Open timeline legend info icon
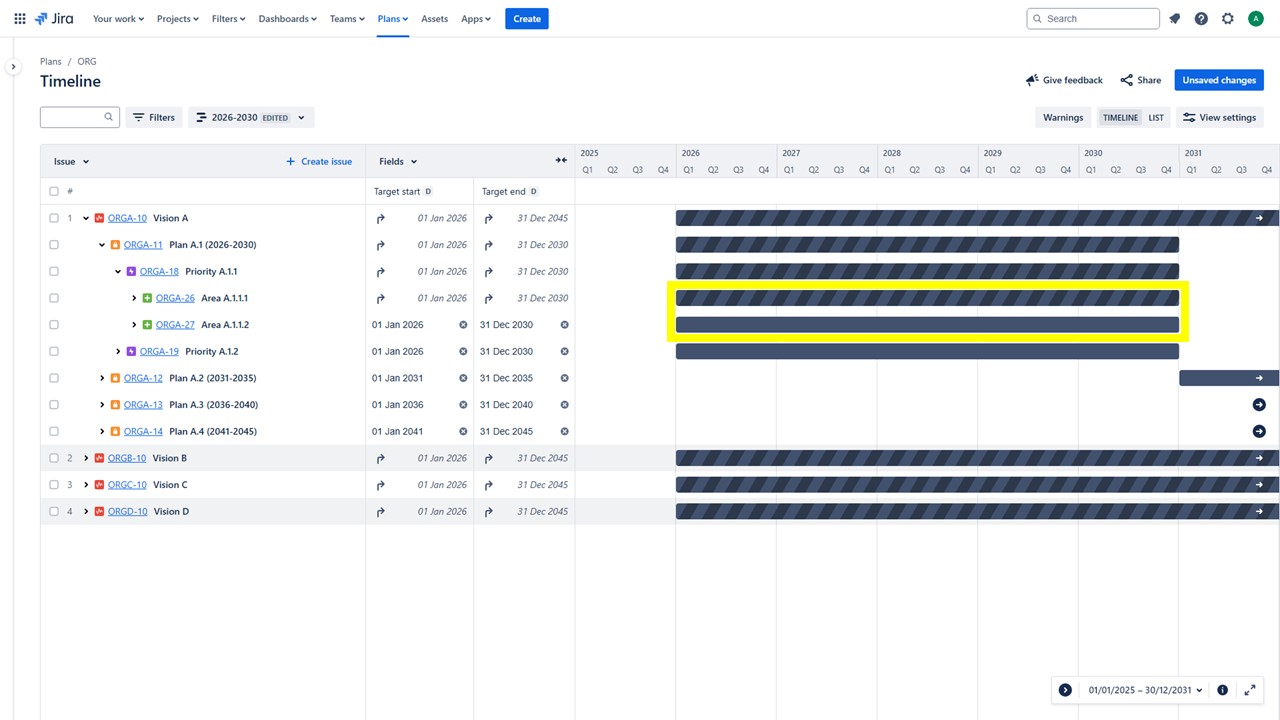This screenshot has width=1280, height=720. [1222, 690]
